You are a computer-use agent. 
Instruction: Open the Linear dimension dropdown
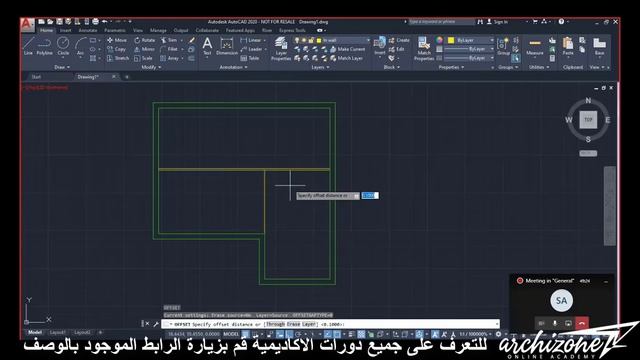coord(265,40)
